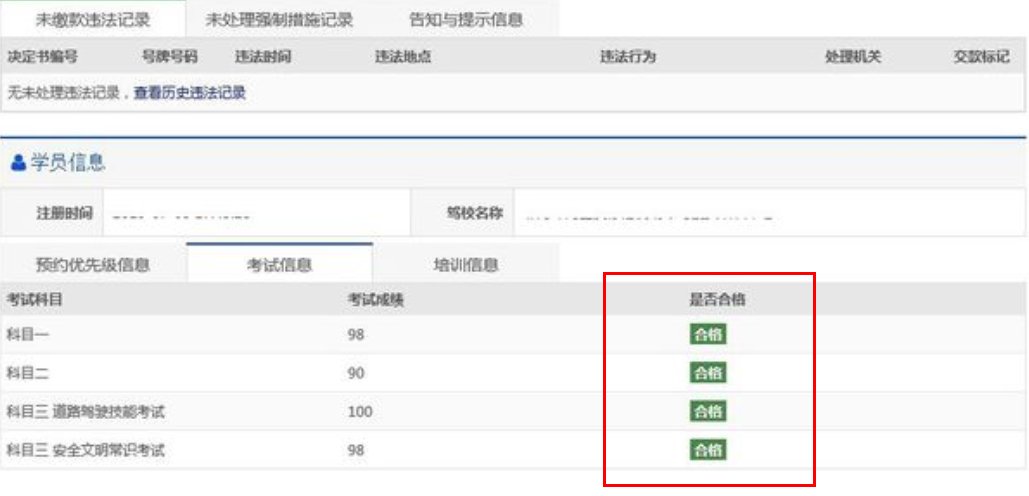Click 道路驾驶技能考试 score 100
Image resolution: width=1029 pixels, height=496 pixels.
click(360, 412)
